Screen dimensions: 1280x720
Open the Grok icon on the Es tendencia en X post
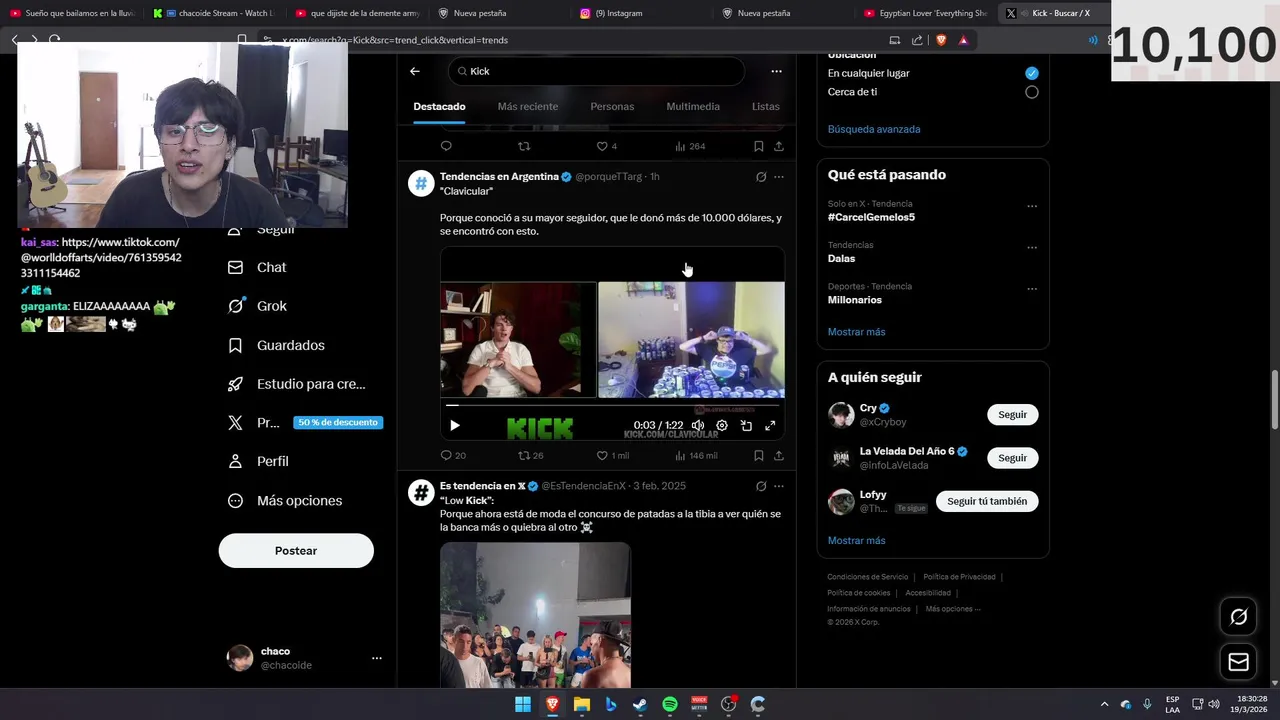click(761, 486)
